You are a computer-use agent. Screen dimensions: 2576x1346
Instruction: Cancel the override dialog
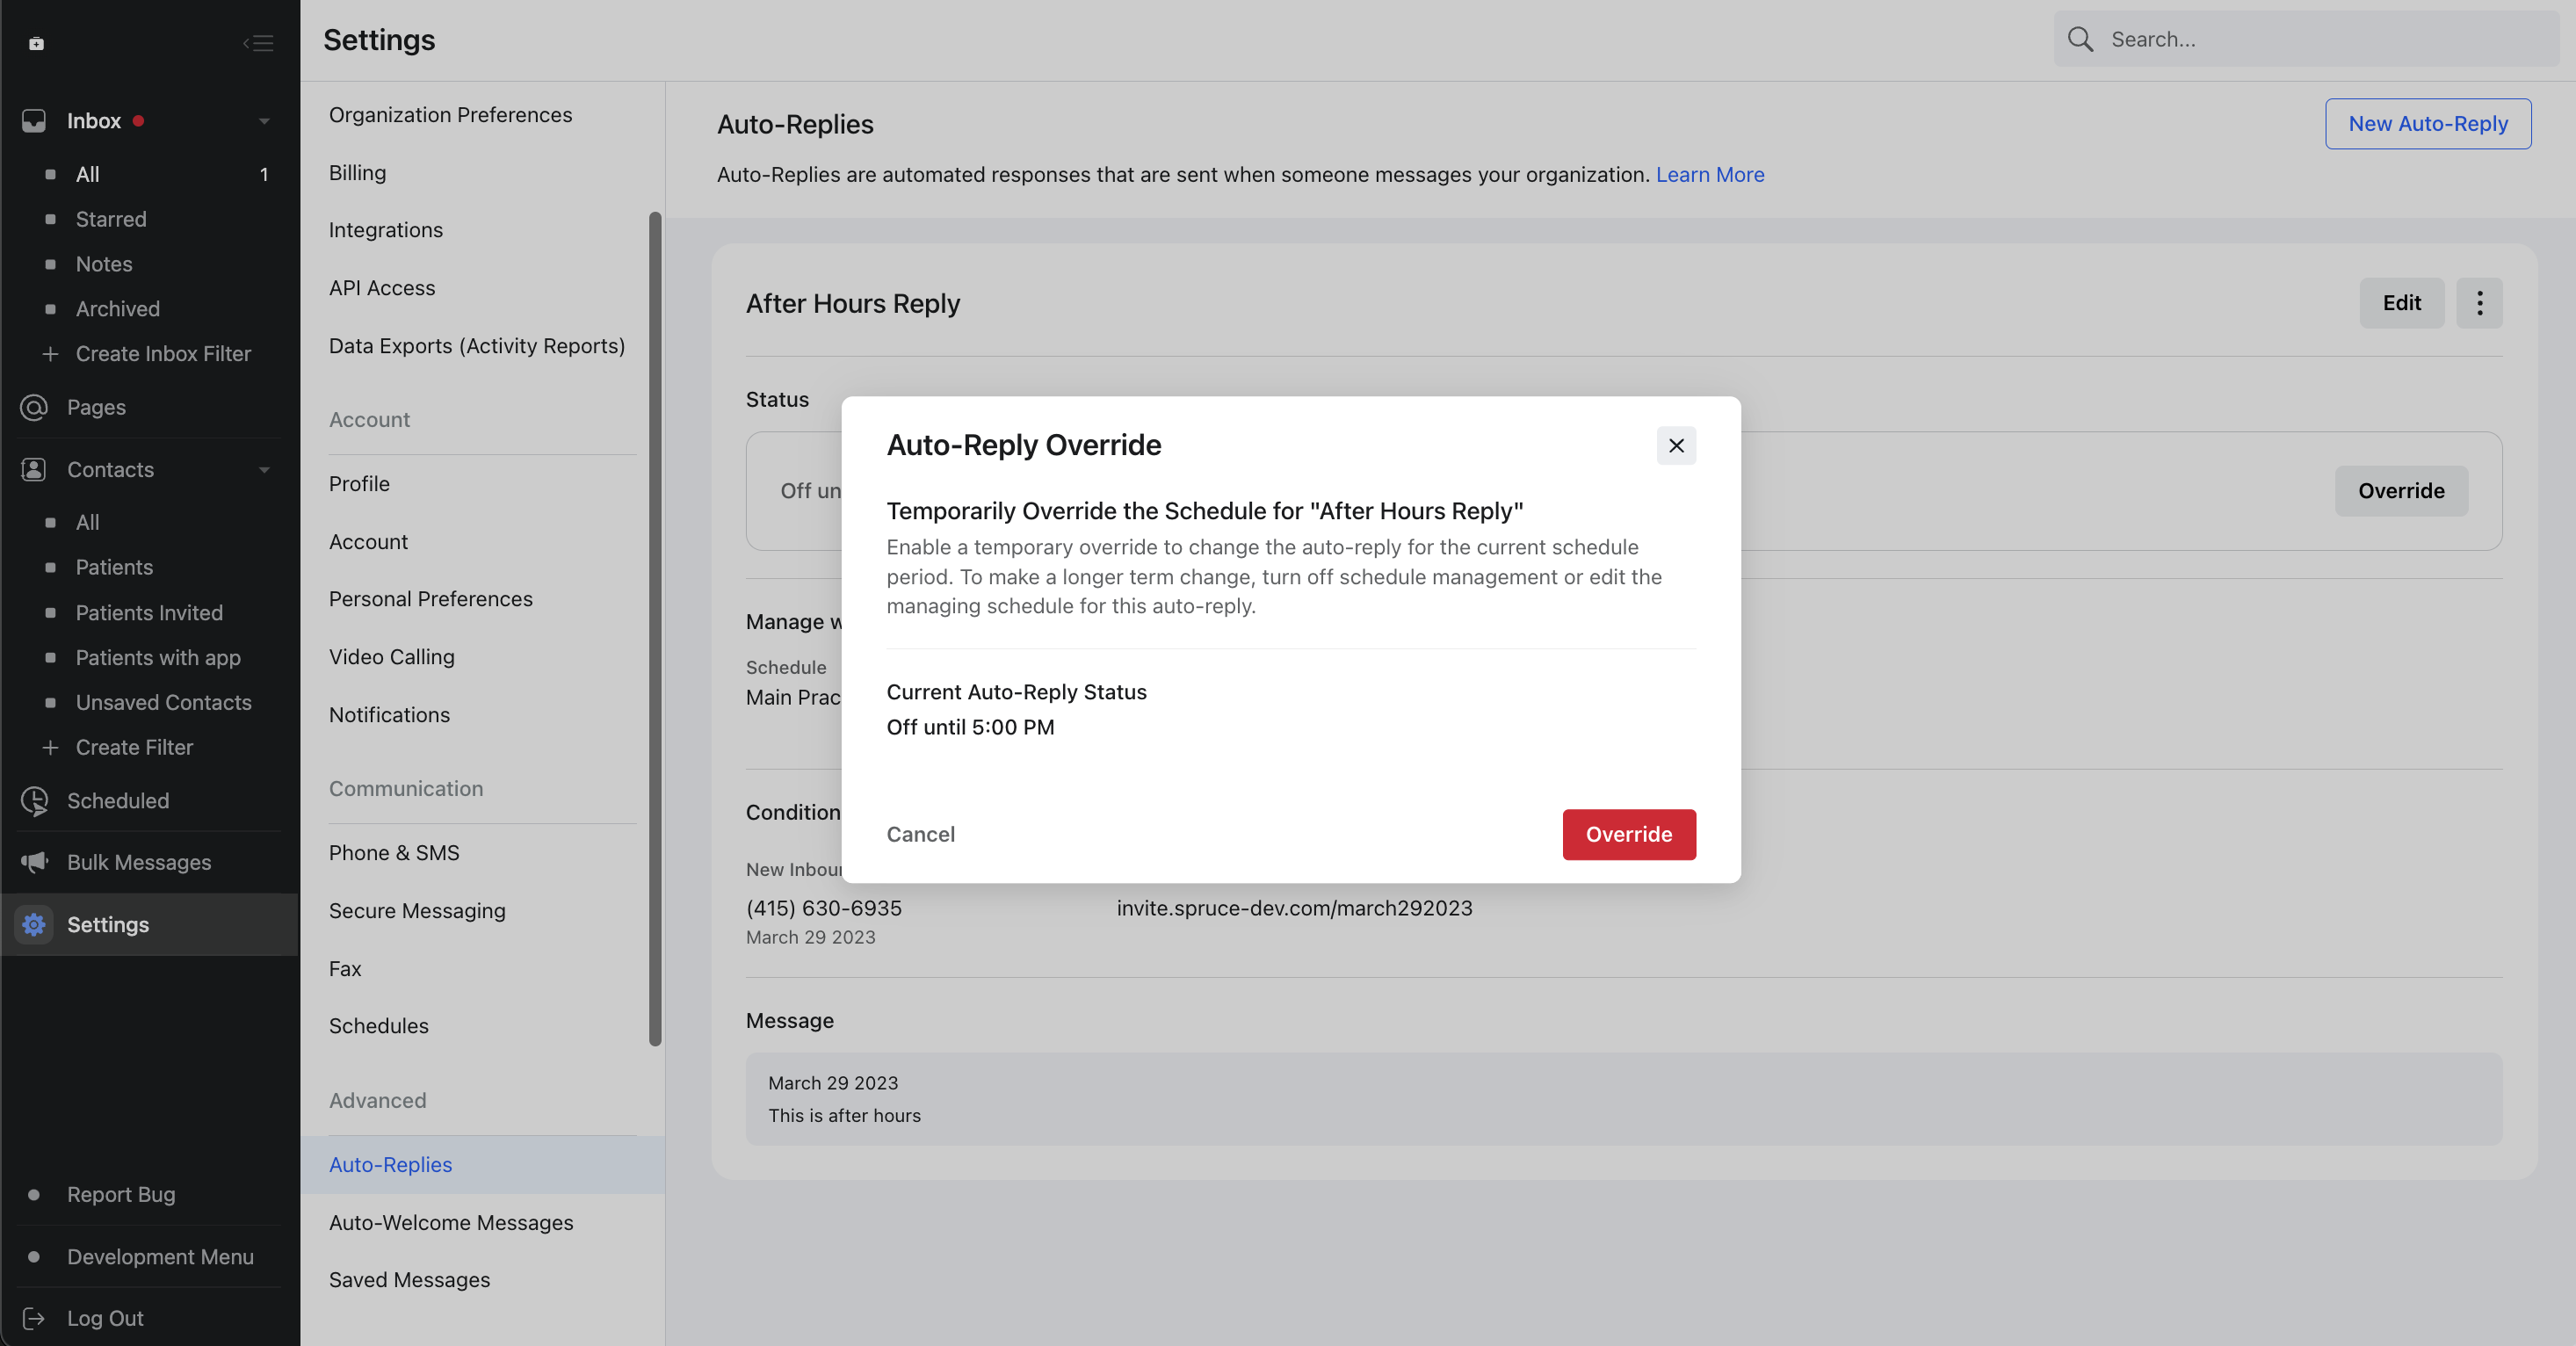[x=920, y=834]
